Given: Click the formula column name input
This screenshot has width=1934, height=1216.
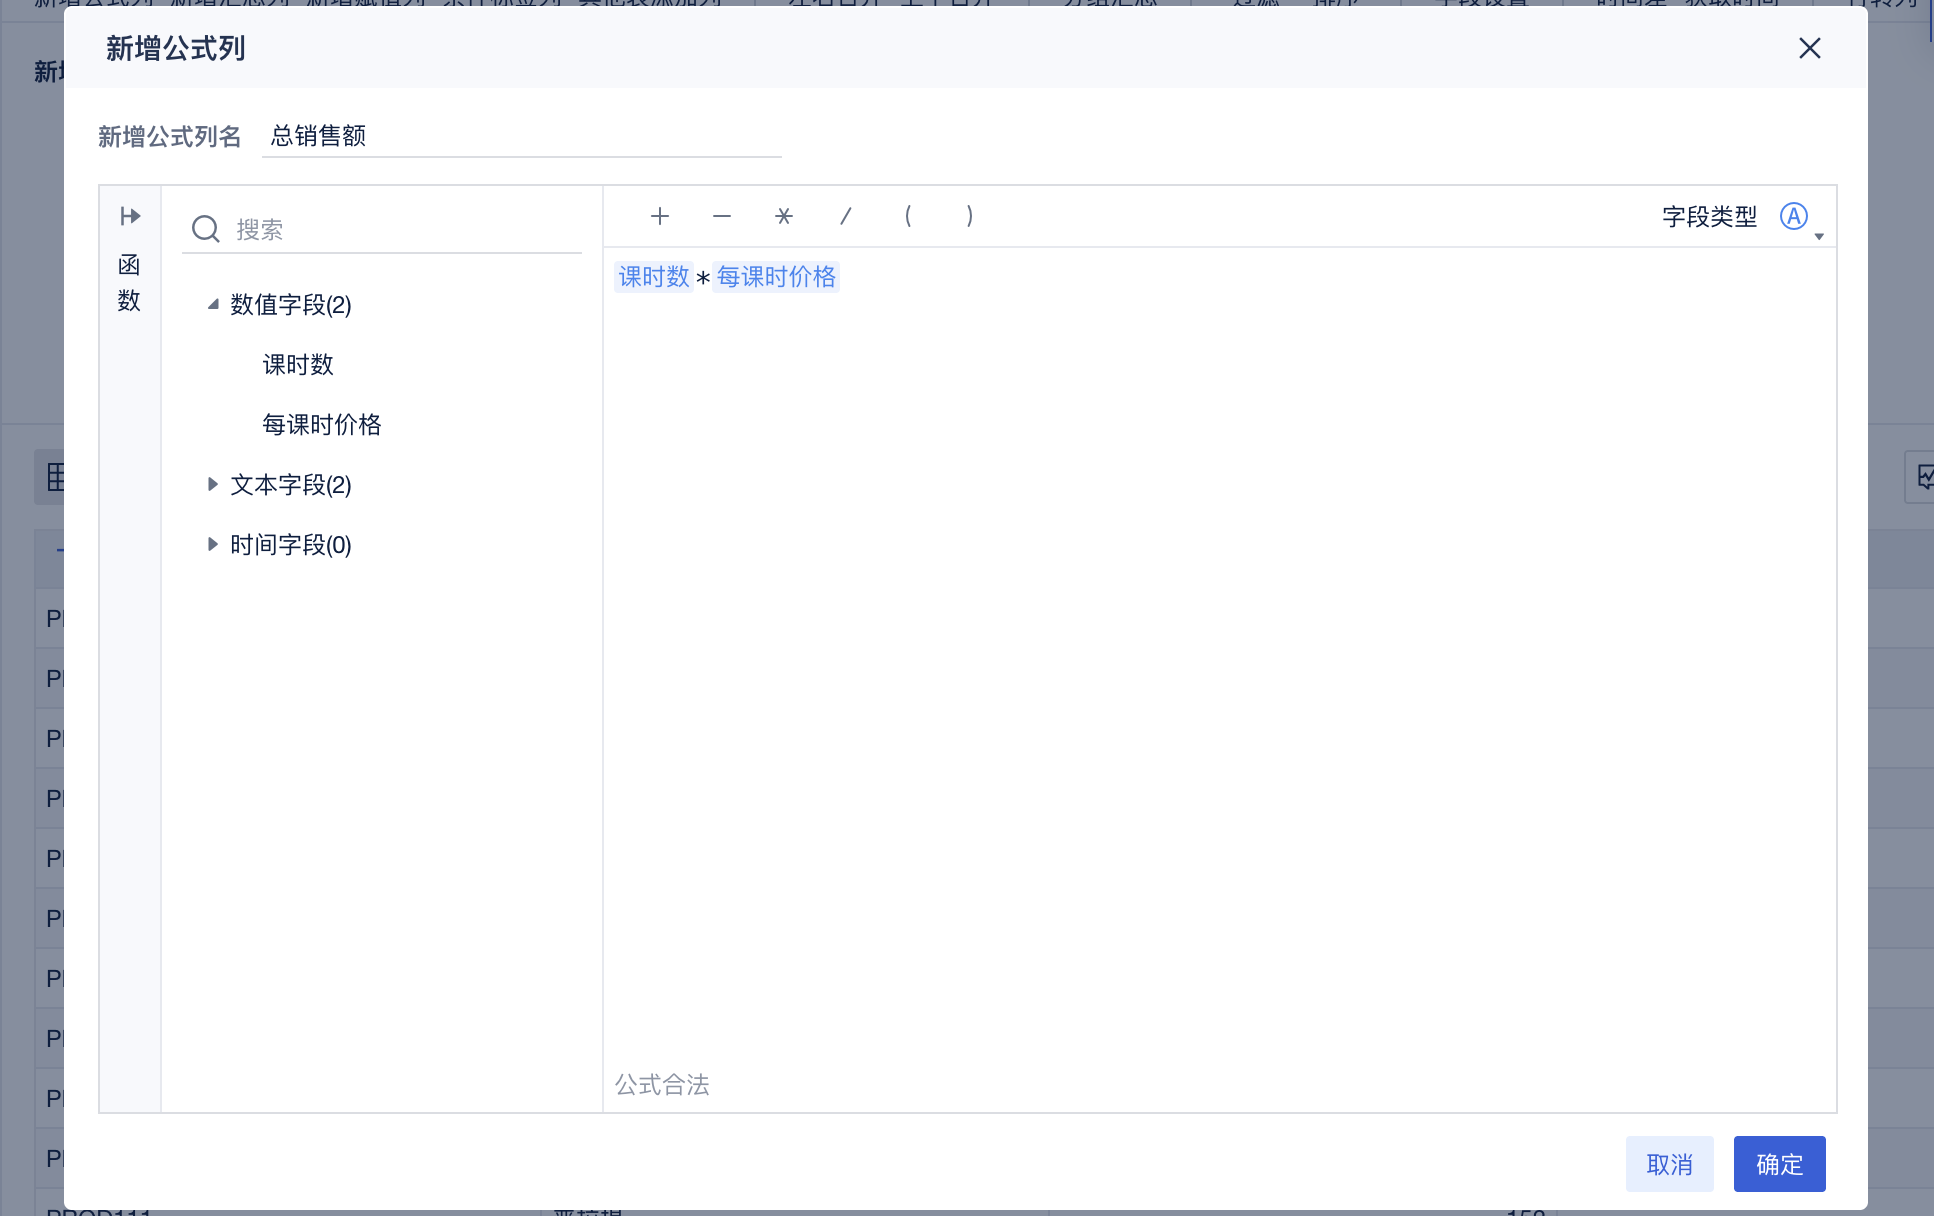Looking at the screenshot, I should tap(520, 136).
